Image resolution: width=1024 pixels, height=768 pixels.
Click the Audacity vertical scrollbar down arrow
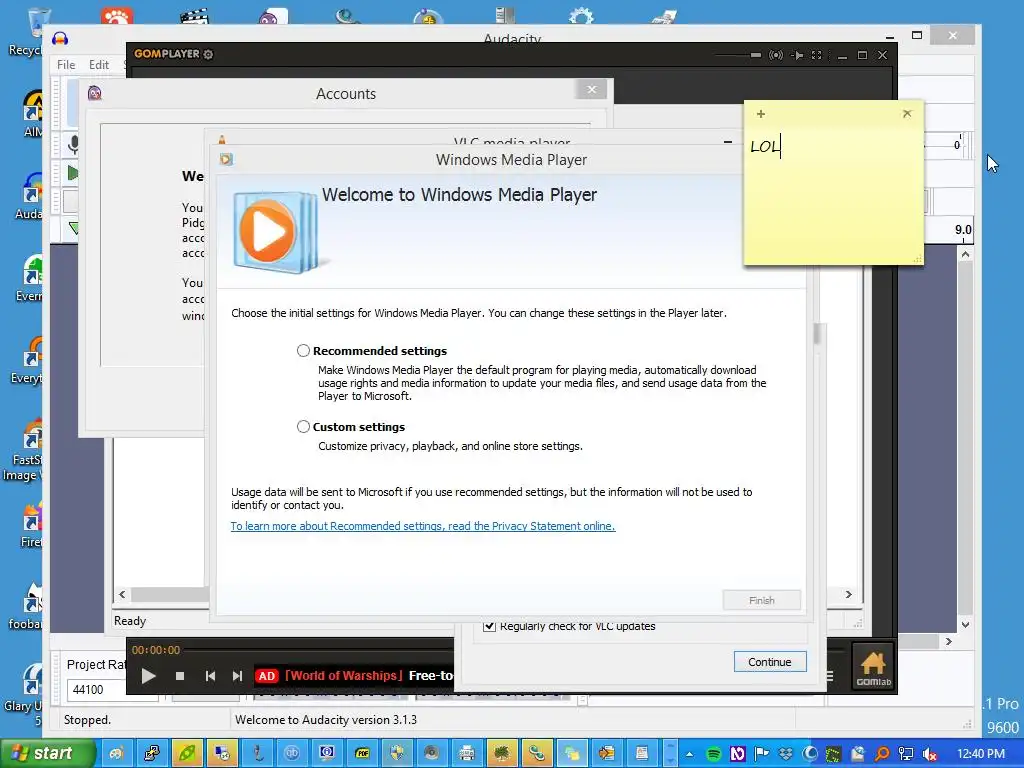[965, 625]
